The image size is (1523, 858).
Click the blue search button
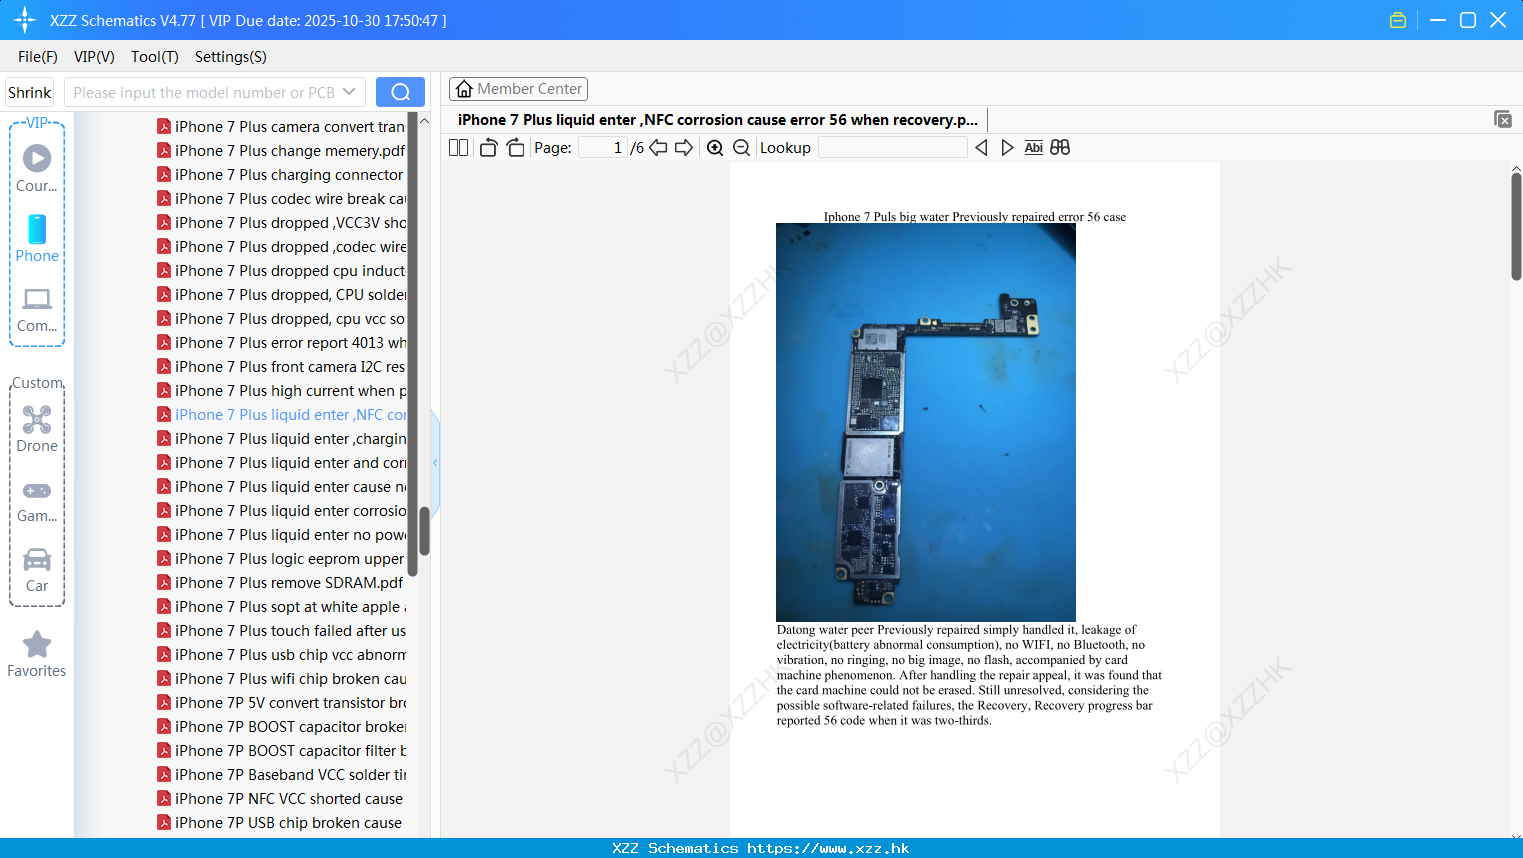point(400,92)
